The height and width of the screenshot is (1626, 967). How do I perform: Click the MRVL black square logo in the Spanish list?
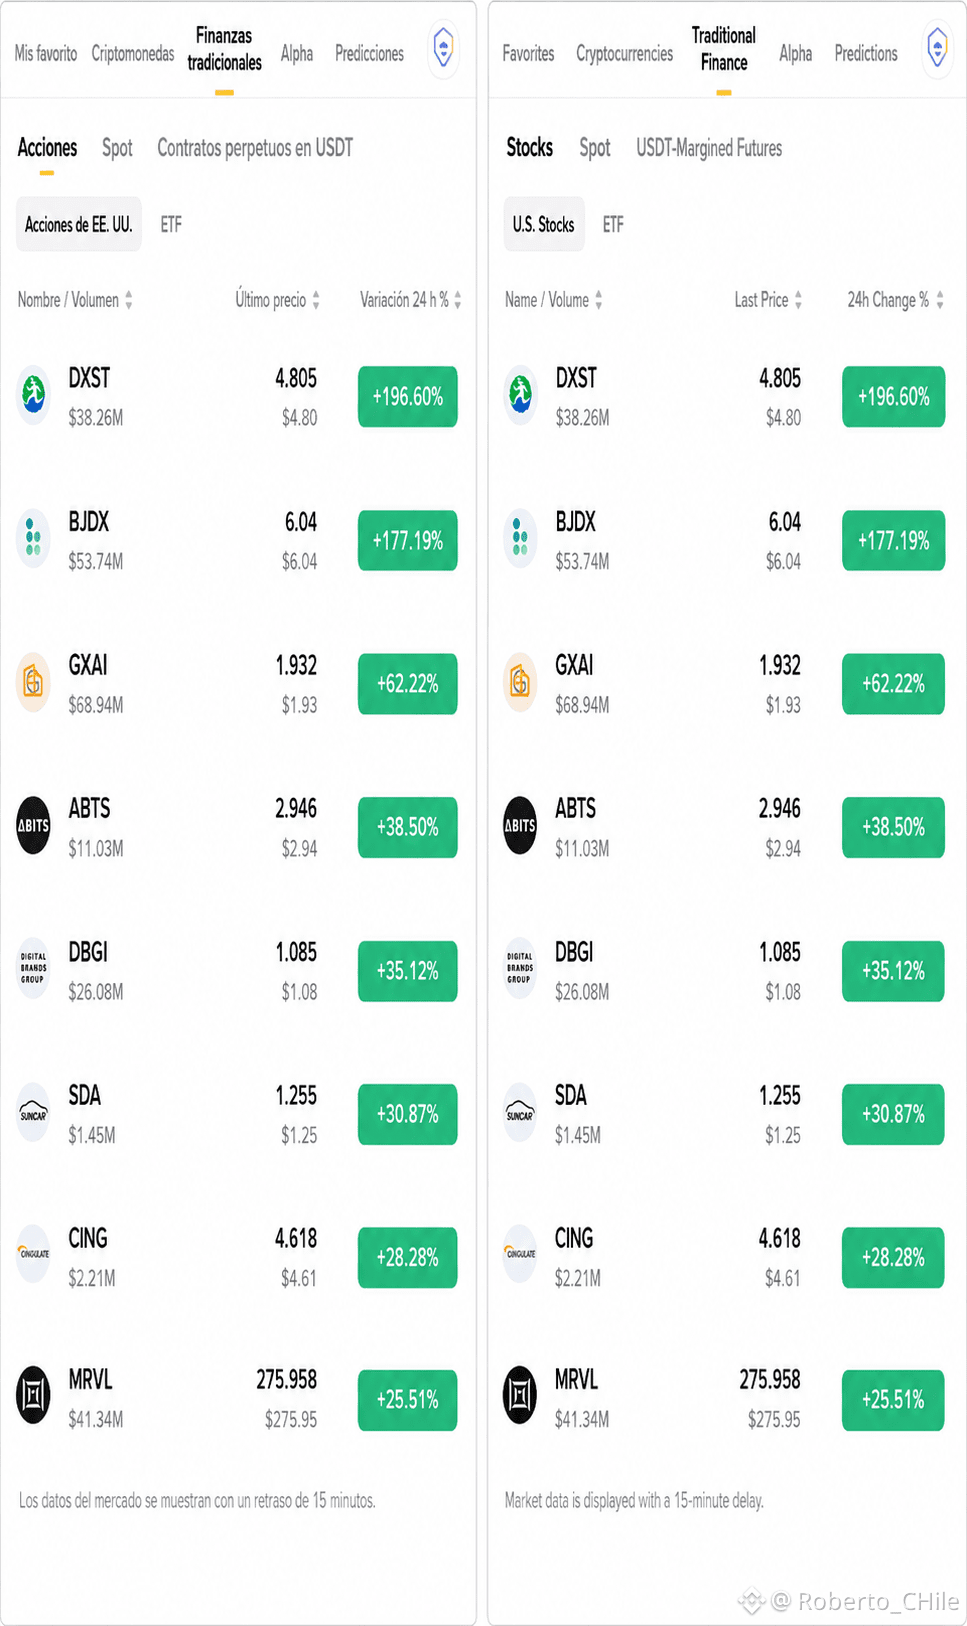point(34,1395)
